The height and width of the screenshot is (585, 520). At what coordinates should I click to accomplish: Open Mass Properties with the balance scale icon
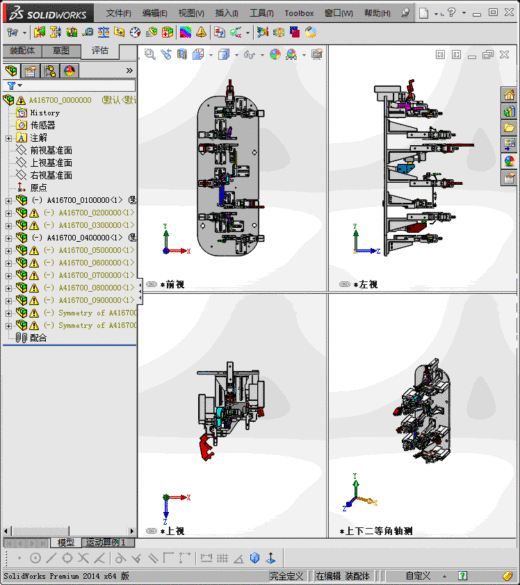coord(103,32)
